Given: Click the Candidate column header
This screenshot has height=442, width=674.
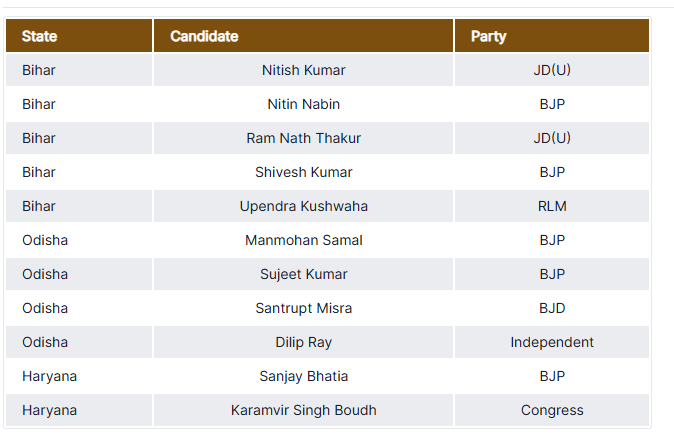Looking at the screenshot, I should click(204, 36).
